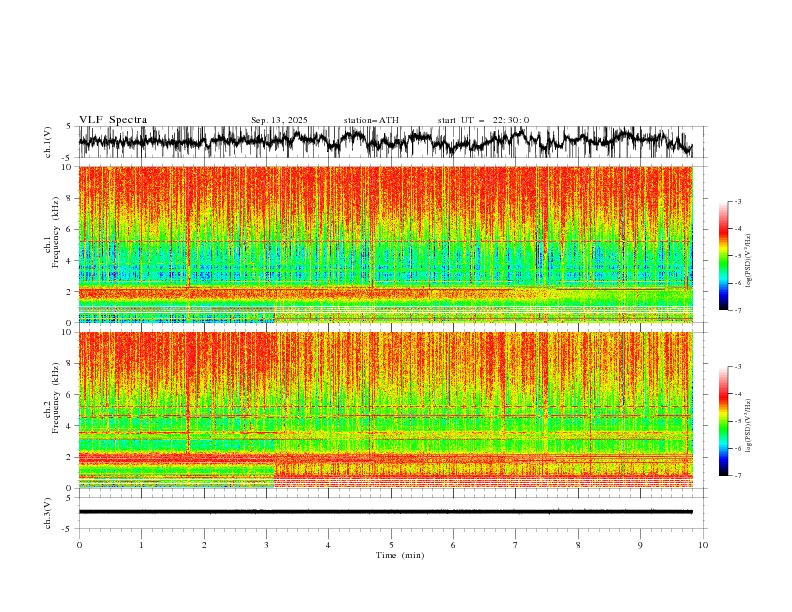Click the "8" kHz tick on ch.1 frequency axis
Viewport: 792px width, 612px height.
(x=69, y=198)
